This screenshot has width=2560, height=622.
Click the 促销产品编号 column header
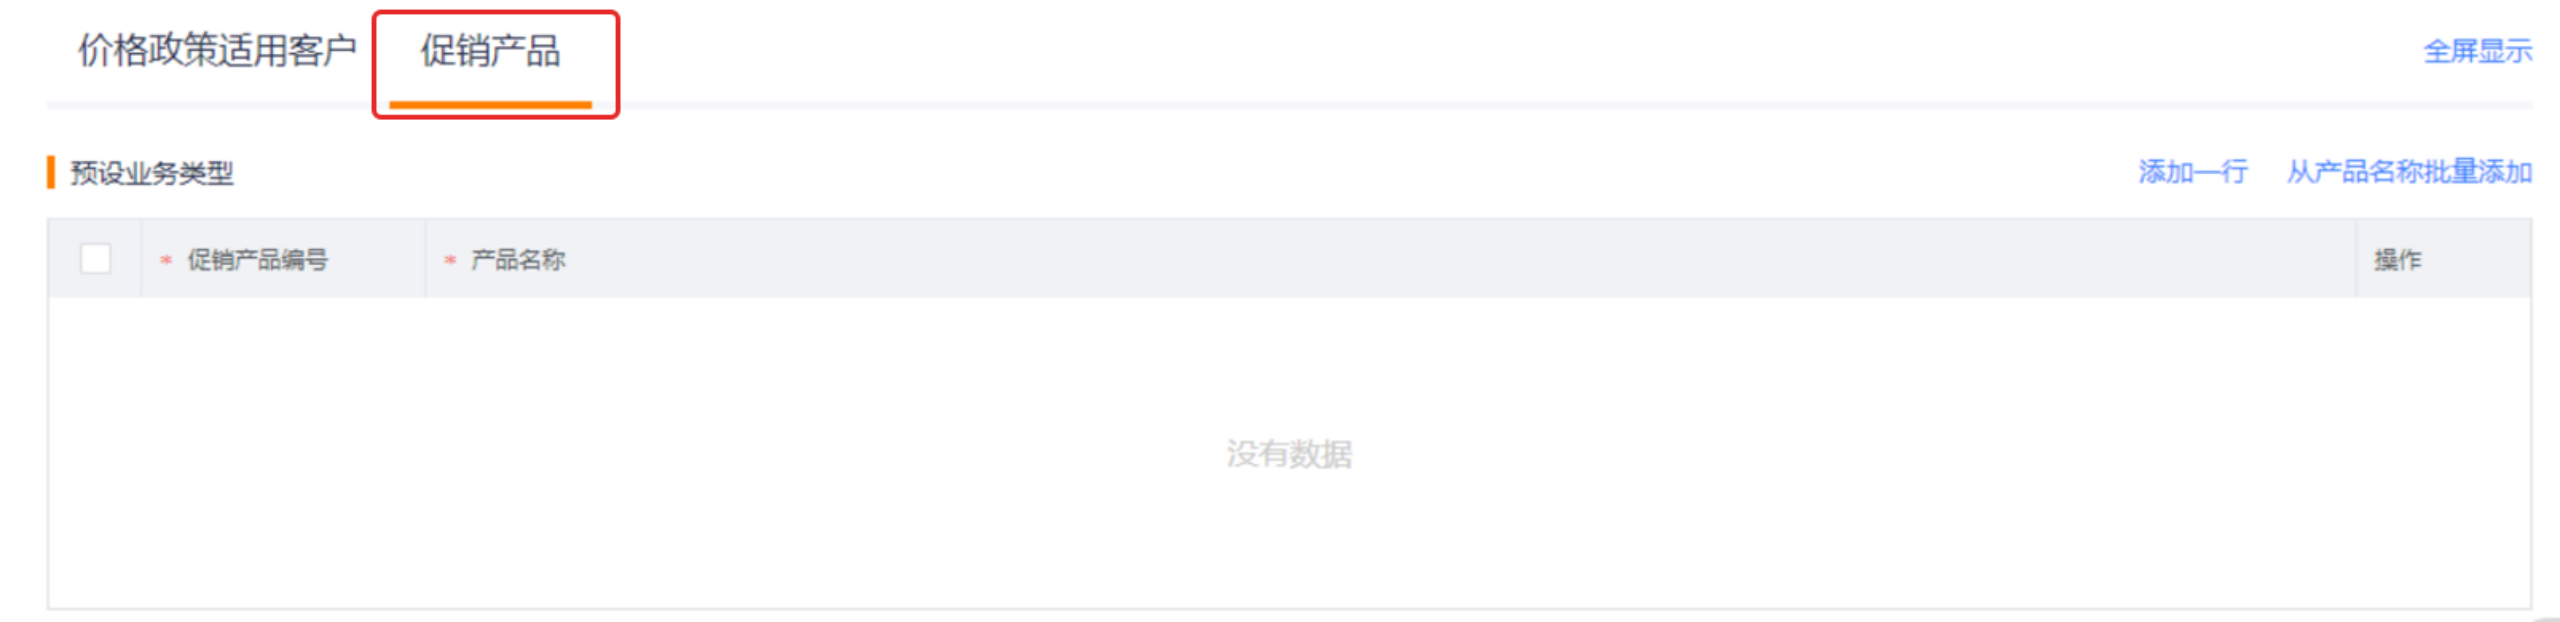(257, 260)
